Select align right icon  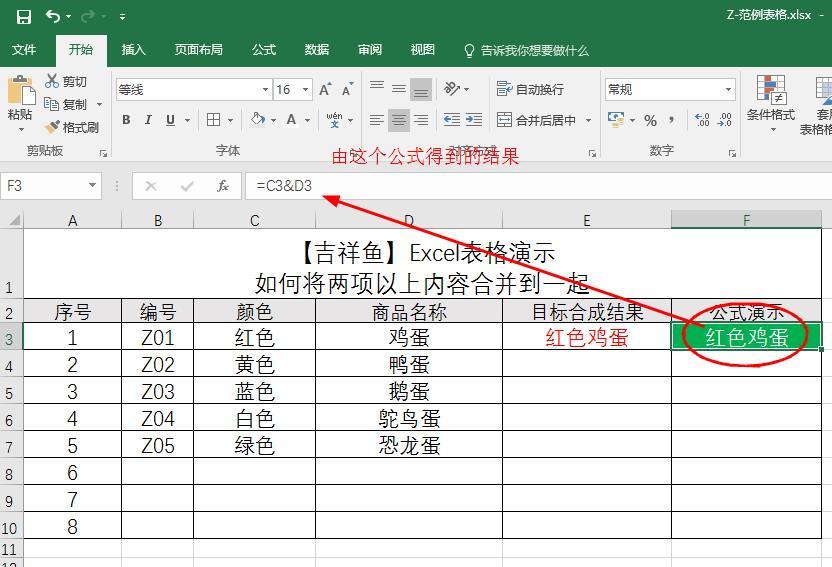click(x=421, y=120)
